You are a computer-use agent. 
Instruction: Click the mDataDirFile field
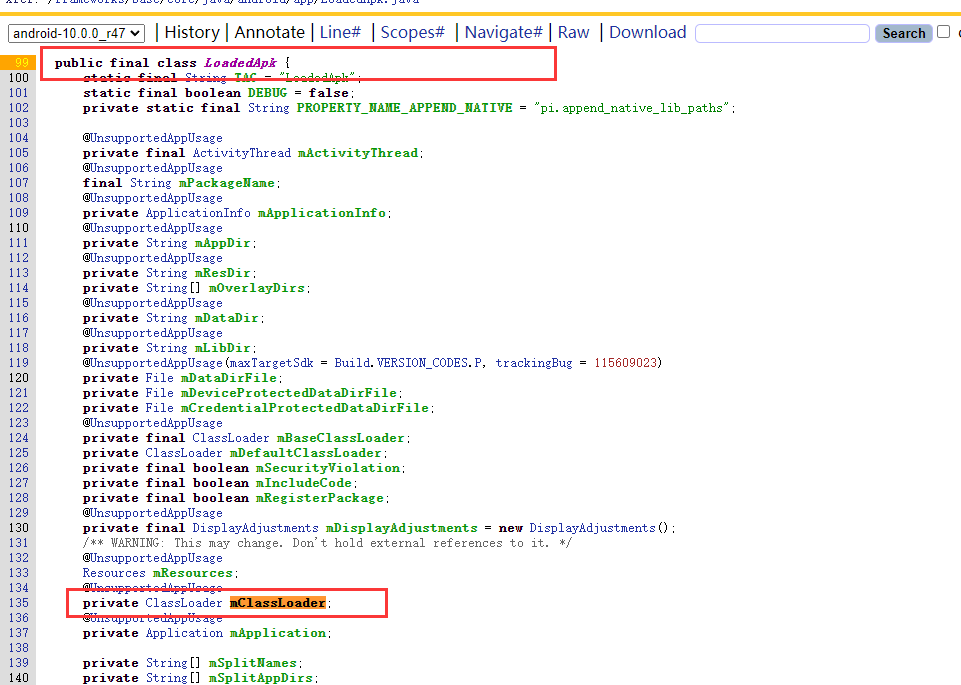pos(229,378)
